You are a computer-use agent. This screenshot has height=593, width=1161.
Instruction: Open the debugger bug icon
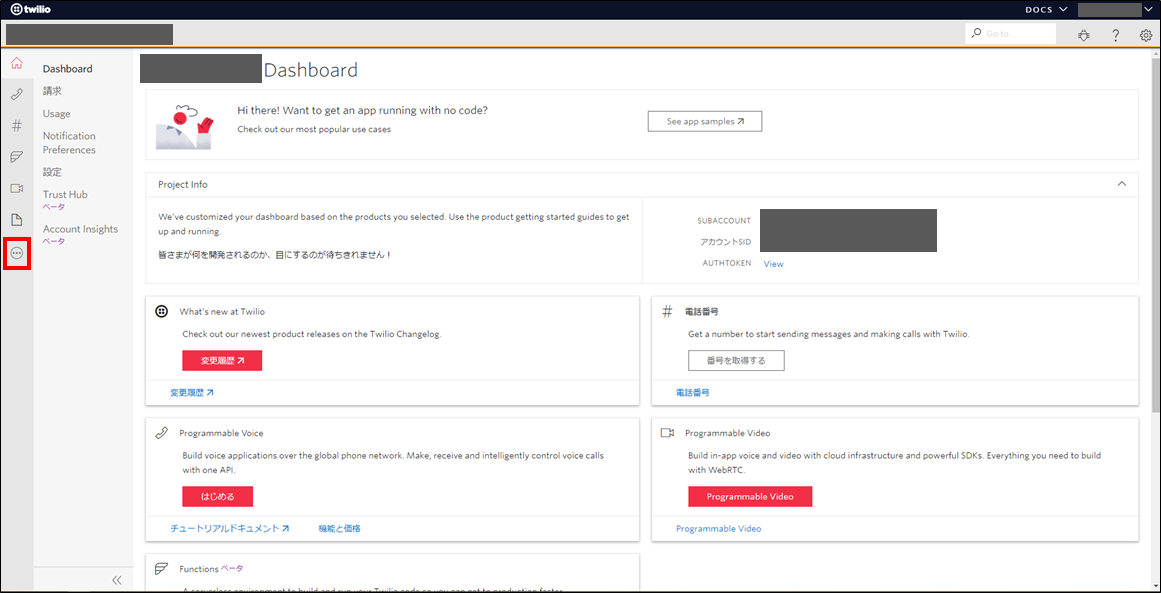click(1084, 35)
